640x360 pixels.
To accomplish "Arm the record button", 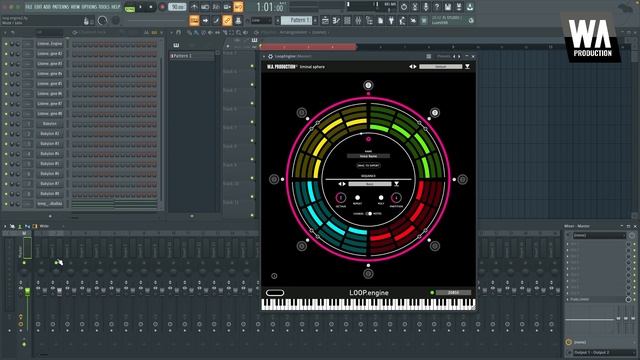I will click(x=162, y=7).
